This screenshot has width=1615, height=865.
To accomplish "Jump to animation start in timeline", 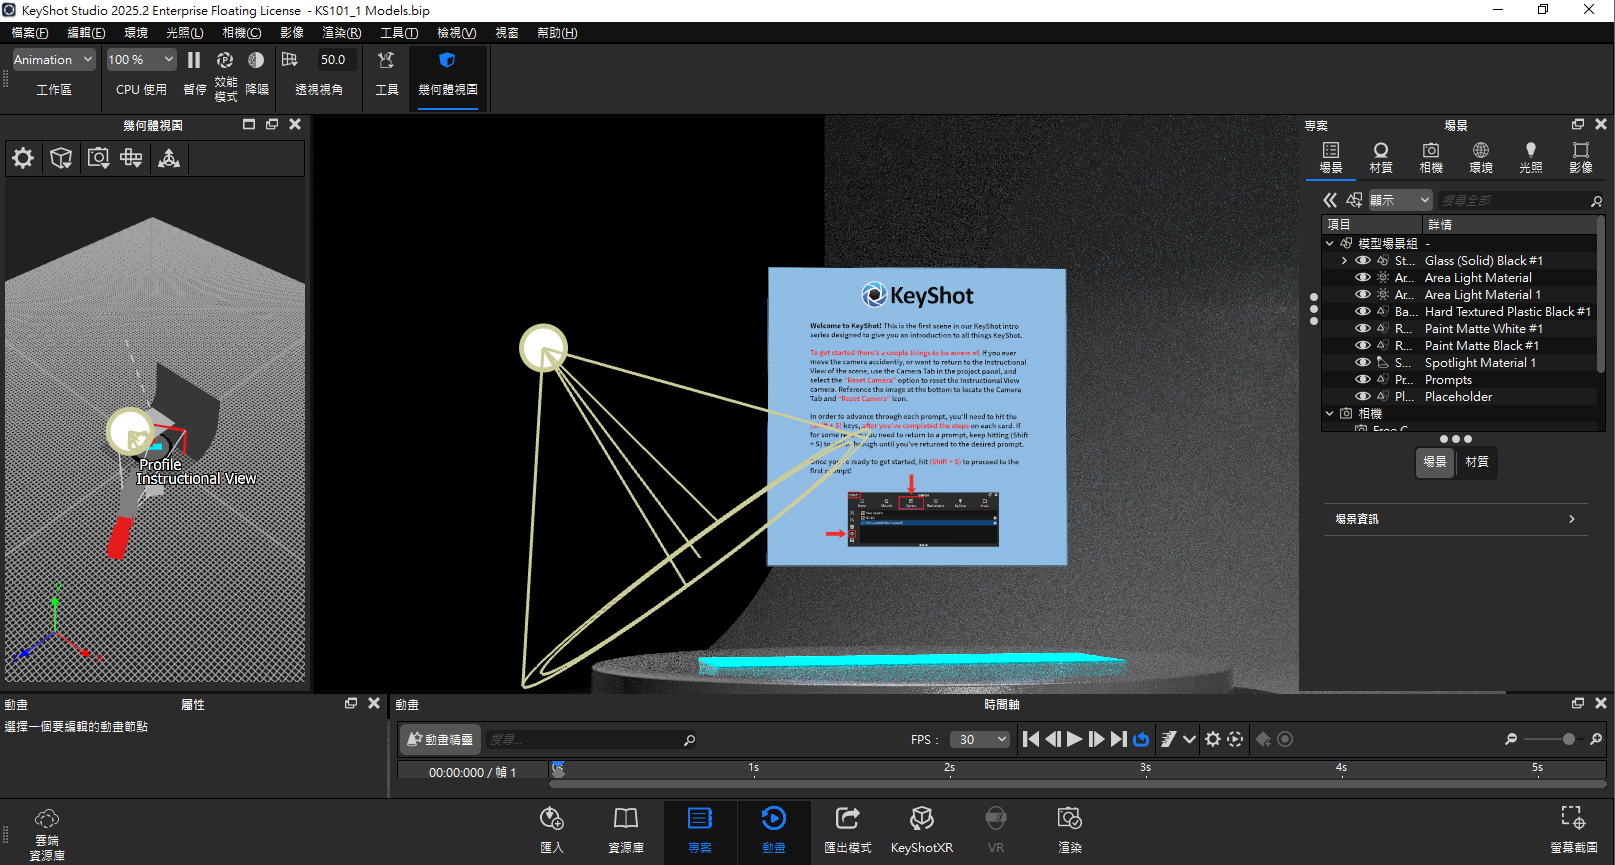I will (x=1031, y=739).
